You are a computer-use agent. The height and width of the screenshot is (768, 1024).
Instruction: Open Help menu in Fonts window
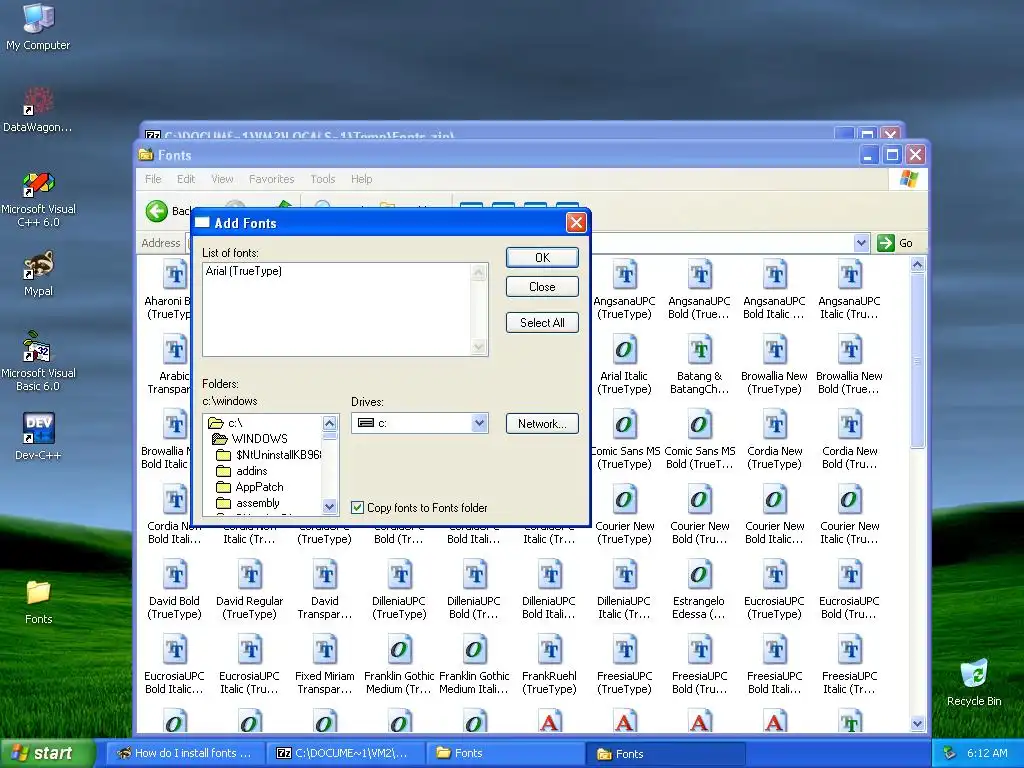361,179
